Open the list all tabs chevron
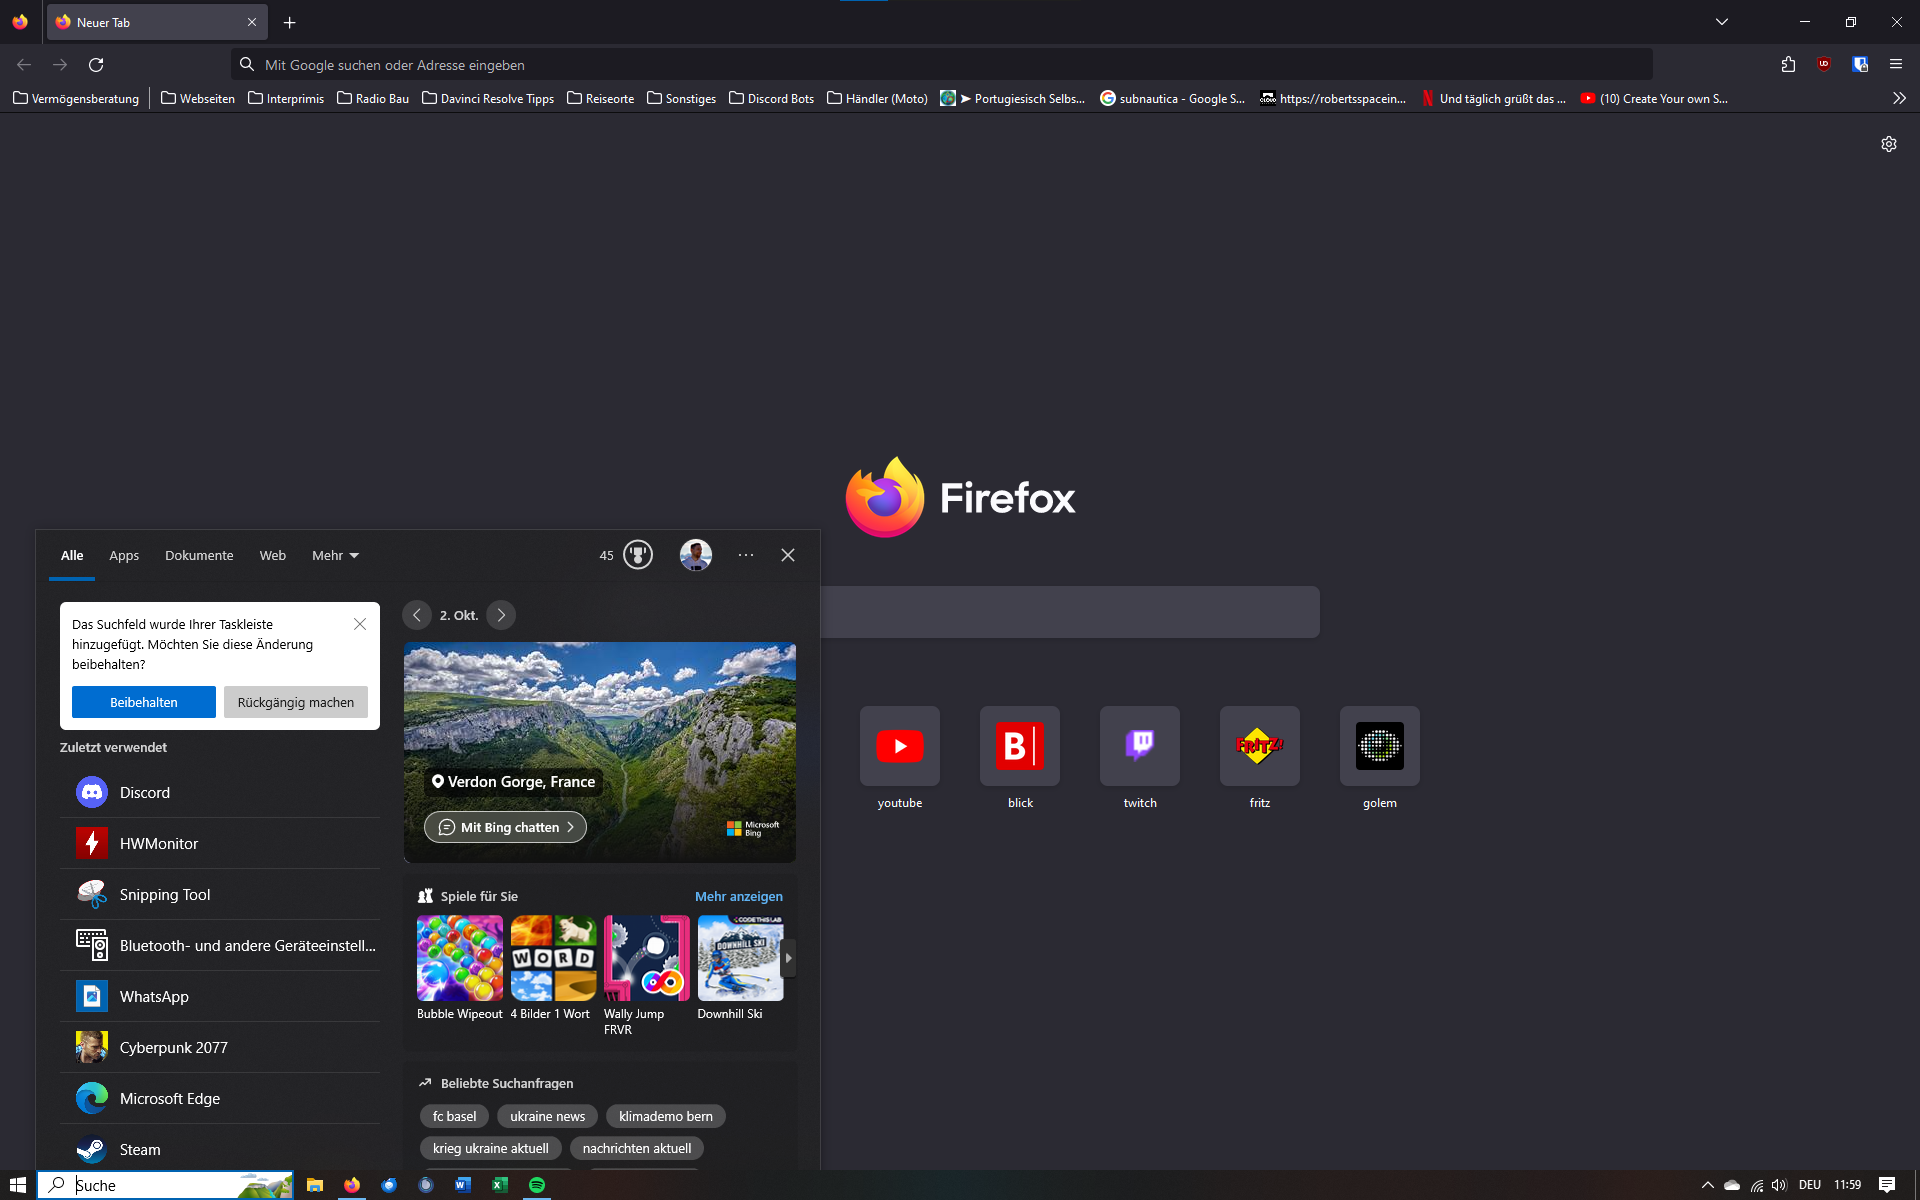 (1721, 22)
